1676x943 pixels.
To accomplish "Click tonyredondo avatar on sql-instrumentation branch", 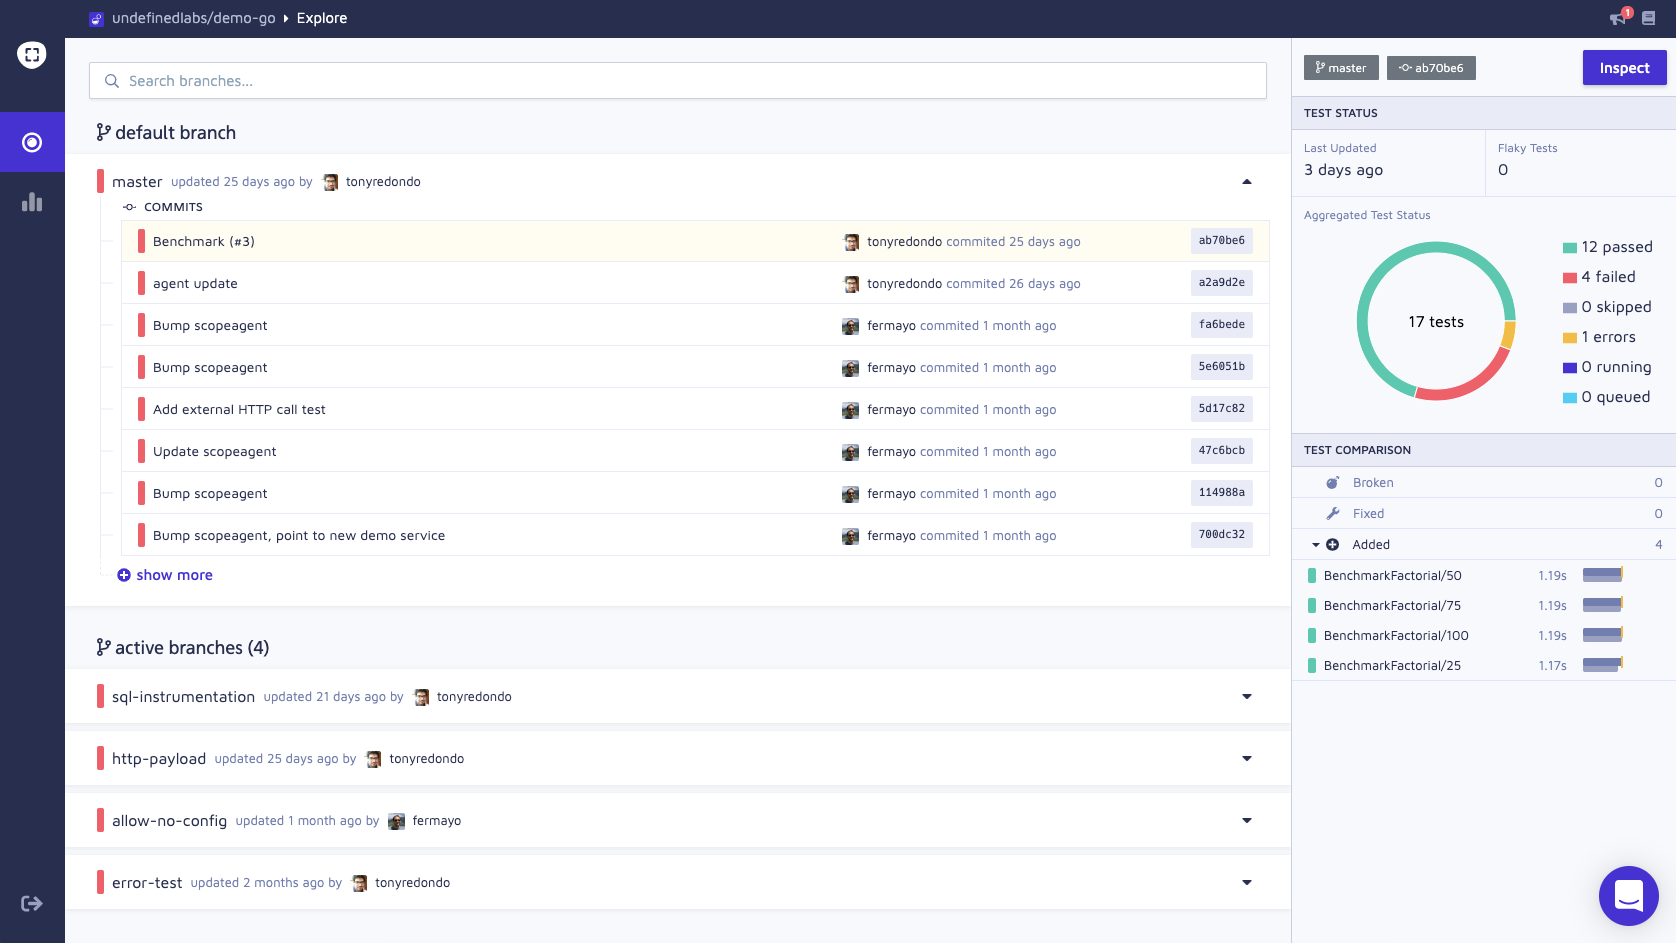I will click(422, 697).
